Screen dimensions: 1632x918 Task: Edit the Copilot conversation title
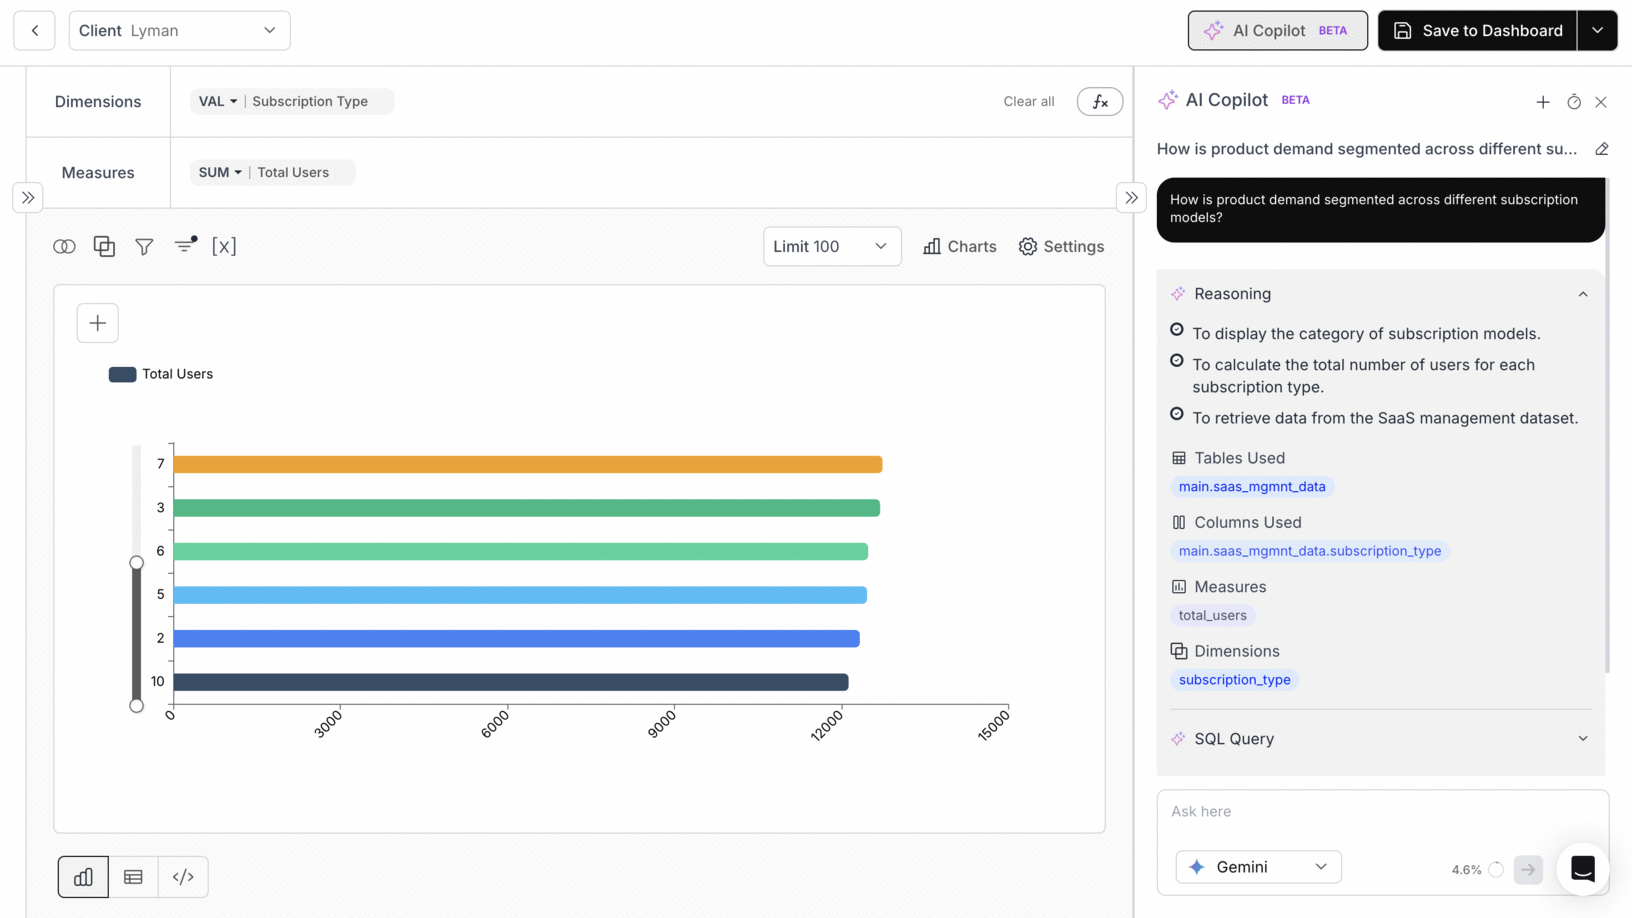click(x=1602, y=149)
